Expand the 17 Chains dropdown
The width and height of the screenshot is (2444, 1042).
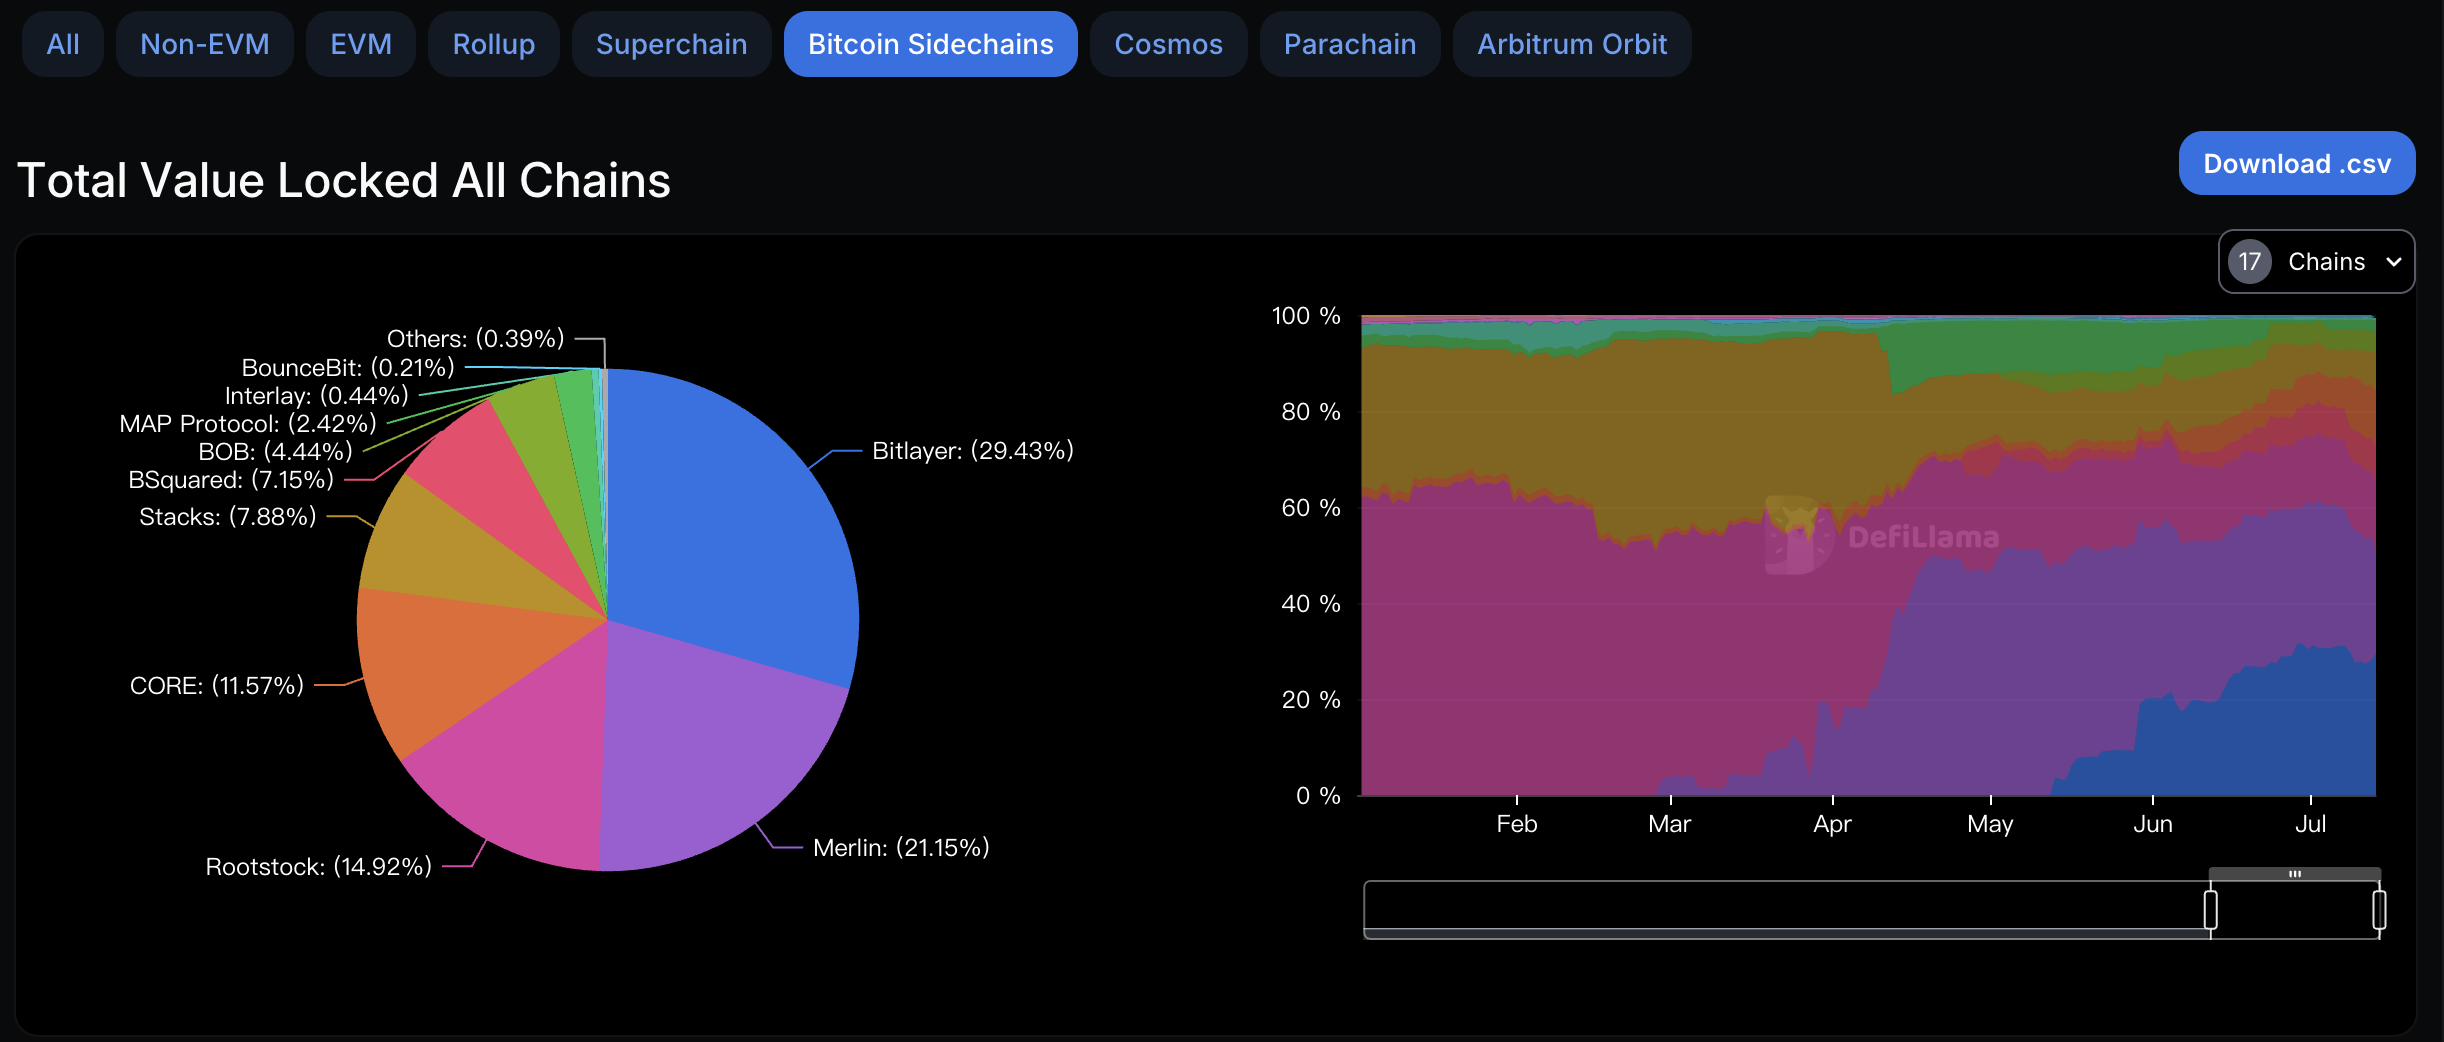tap(2315, 262)
